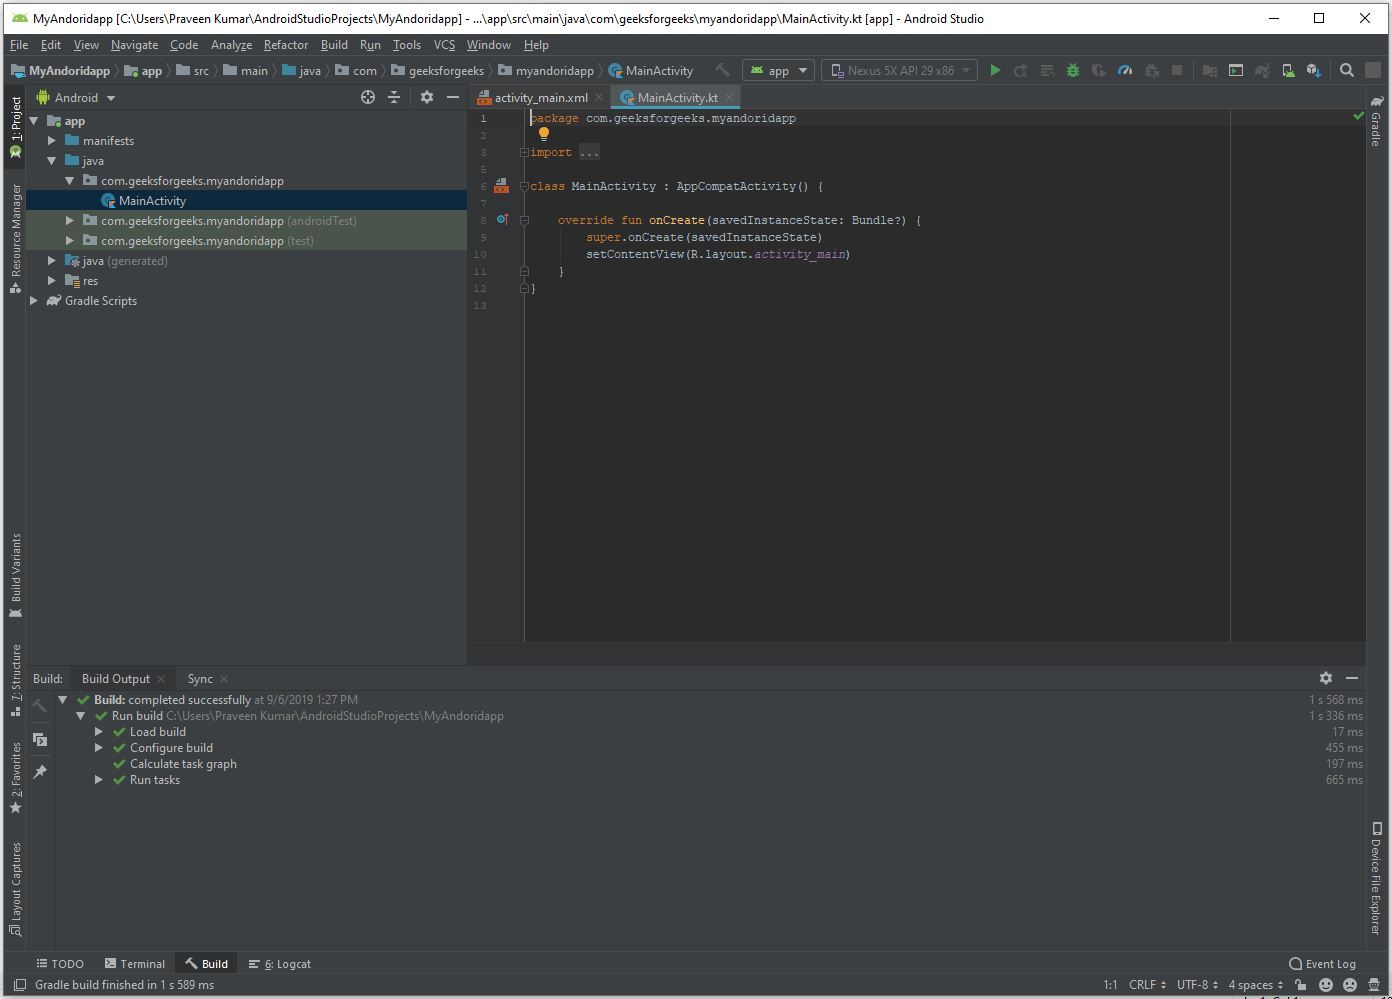Toggle Pin Tab in the Build panel

(x=40, y=772)
